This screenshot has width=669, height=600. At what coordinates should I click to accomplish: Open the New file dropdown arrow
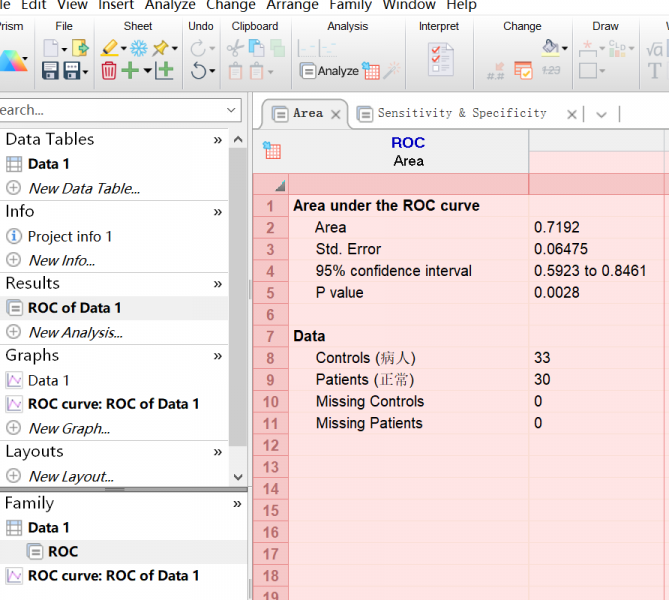pos(64,50)
